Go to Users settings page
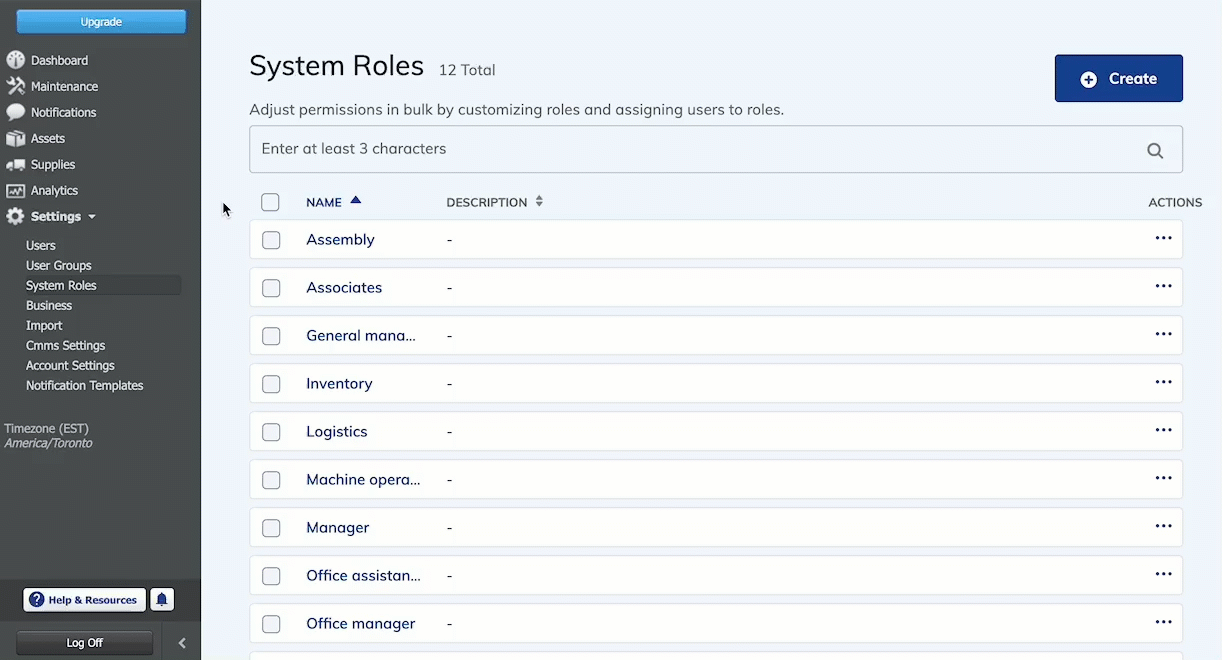 click(x=41, y=245)
